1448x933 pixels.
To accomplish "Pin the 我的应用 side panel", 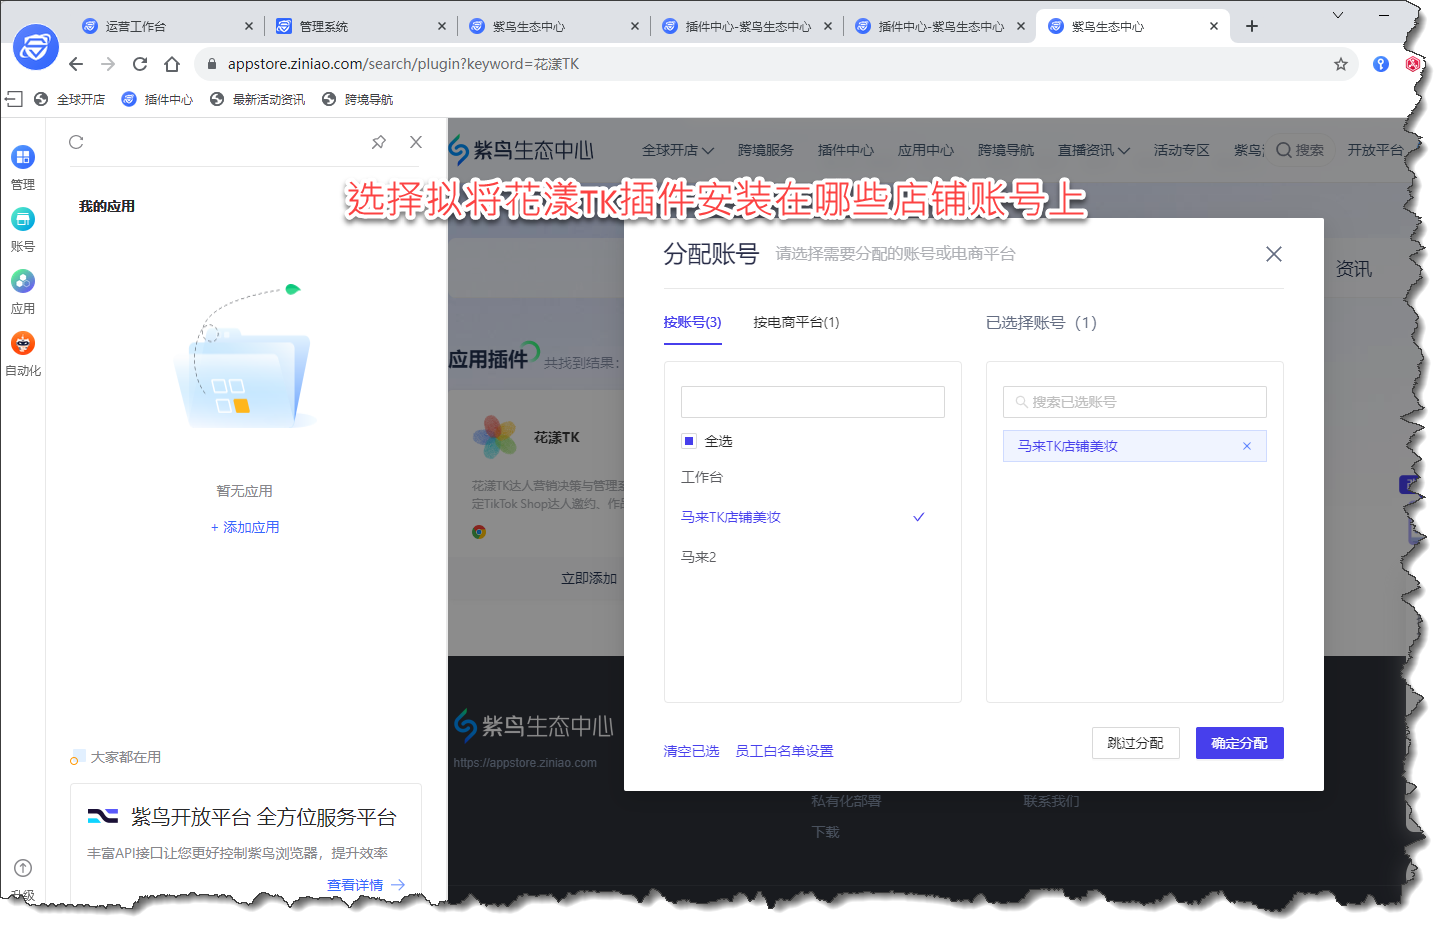I will coord(379,142).
